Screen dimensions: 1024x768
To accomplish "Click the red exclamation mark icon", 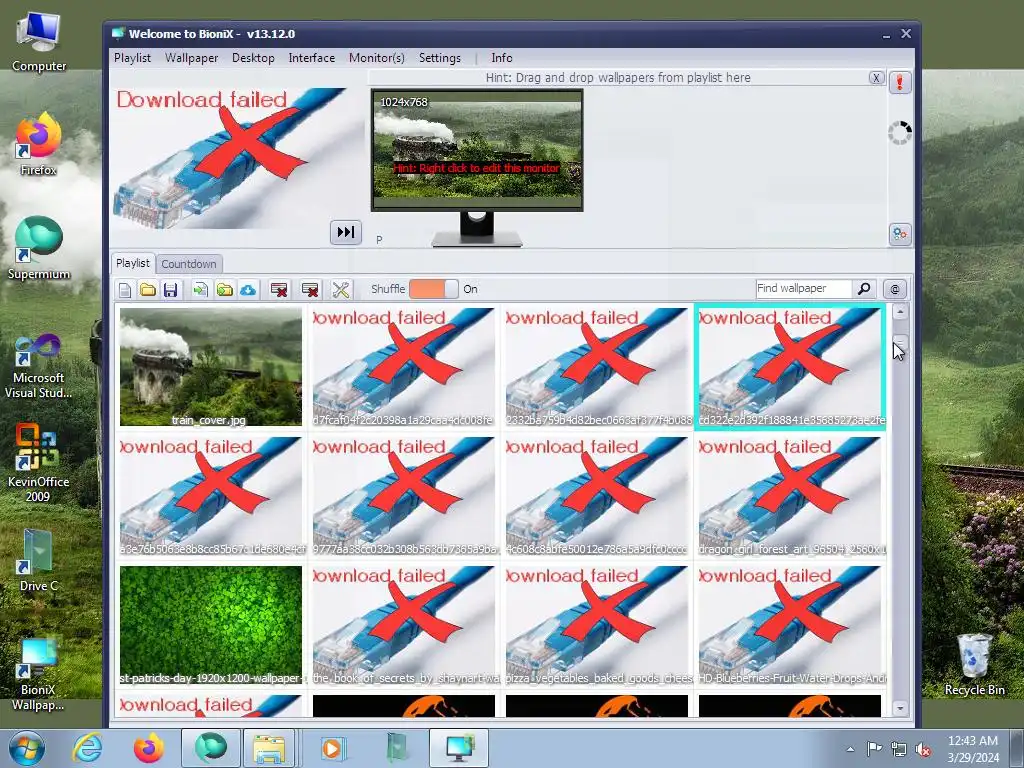I will point(900,82).
